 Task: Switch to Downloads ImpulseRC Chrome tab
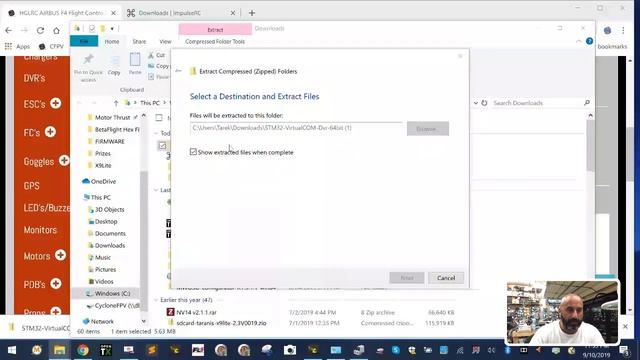[x=182, y=13]
